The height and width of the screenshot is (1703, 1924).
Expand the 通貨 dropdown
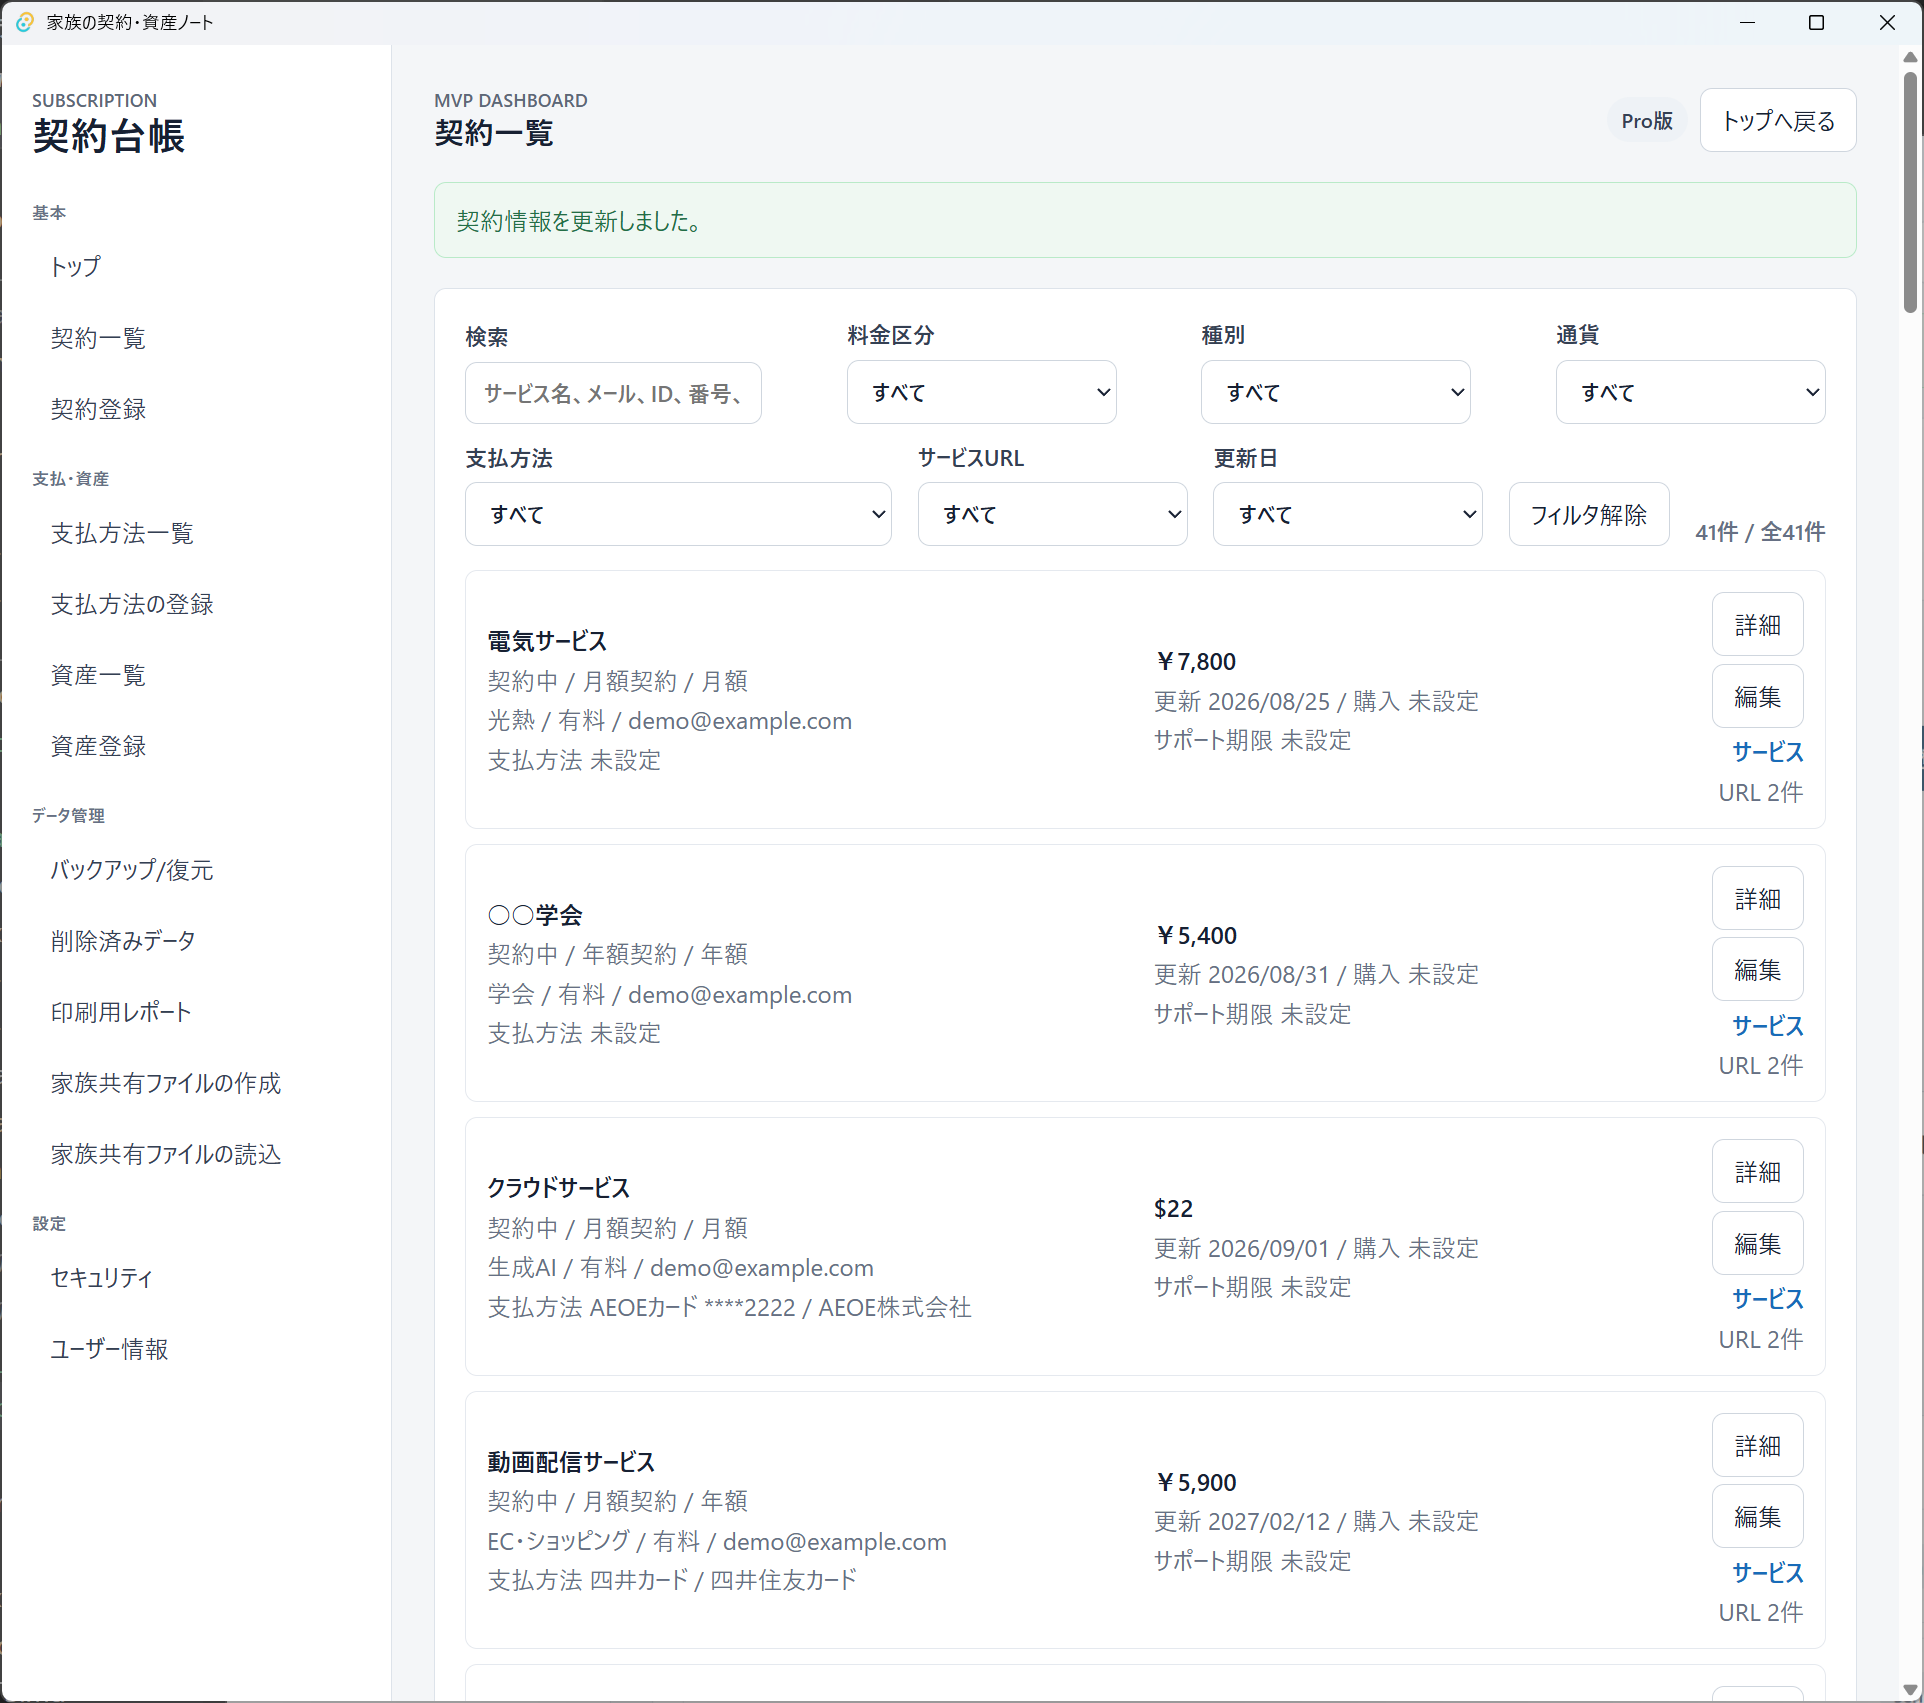point(1690,392)
